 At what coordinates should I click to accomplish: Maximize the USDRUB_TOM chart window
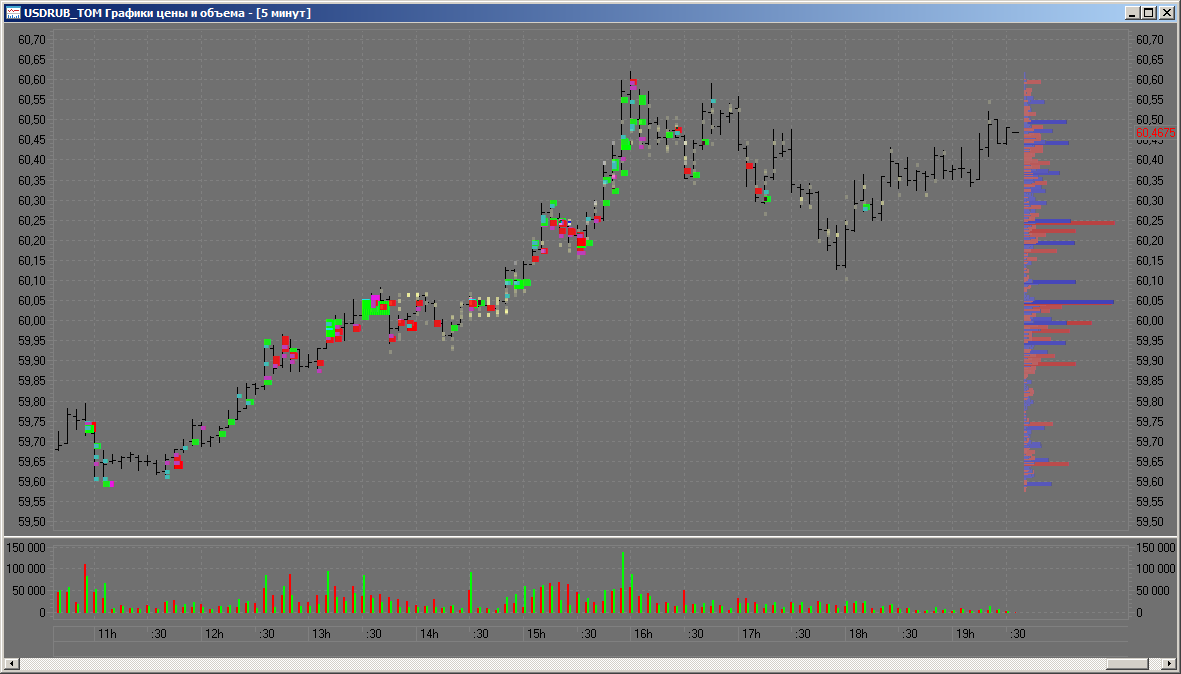[x=1148, y=13]
